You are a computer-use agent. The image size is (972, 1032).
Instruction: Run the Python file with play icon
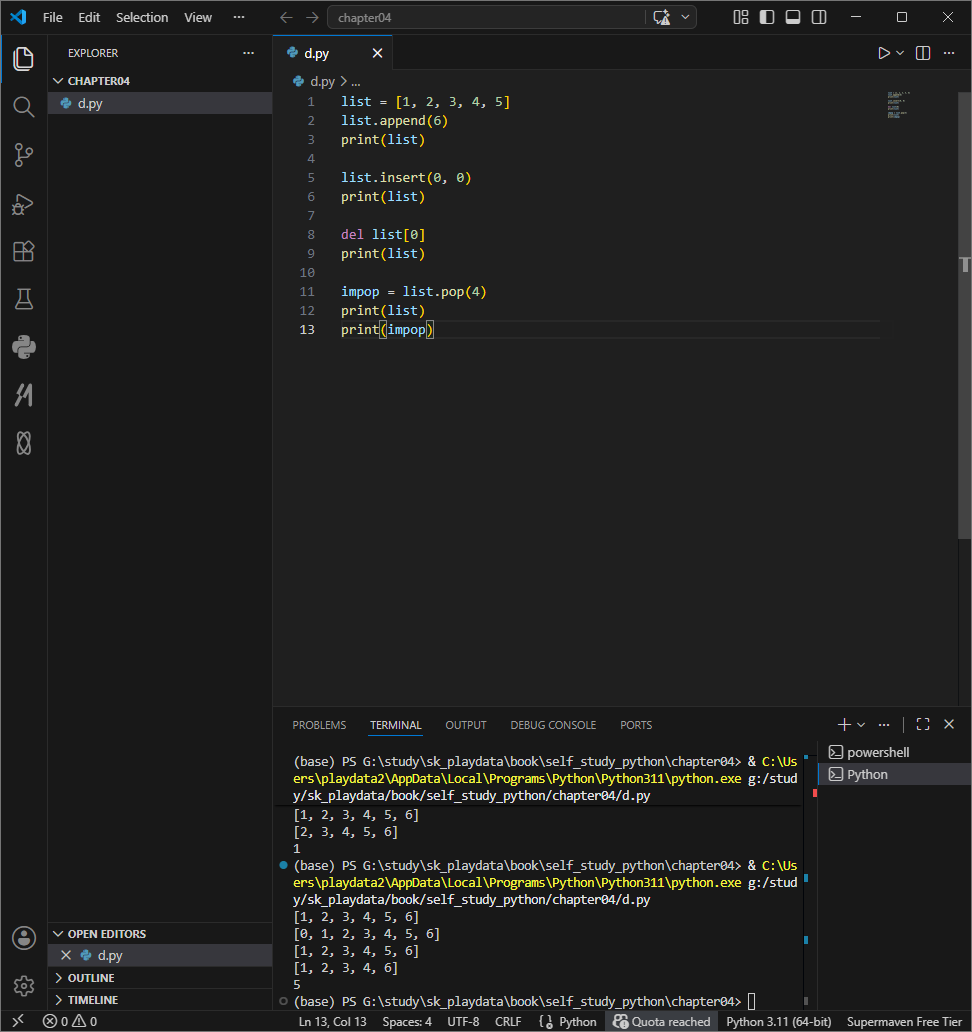[x=884, y=53]
